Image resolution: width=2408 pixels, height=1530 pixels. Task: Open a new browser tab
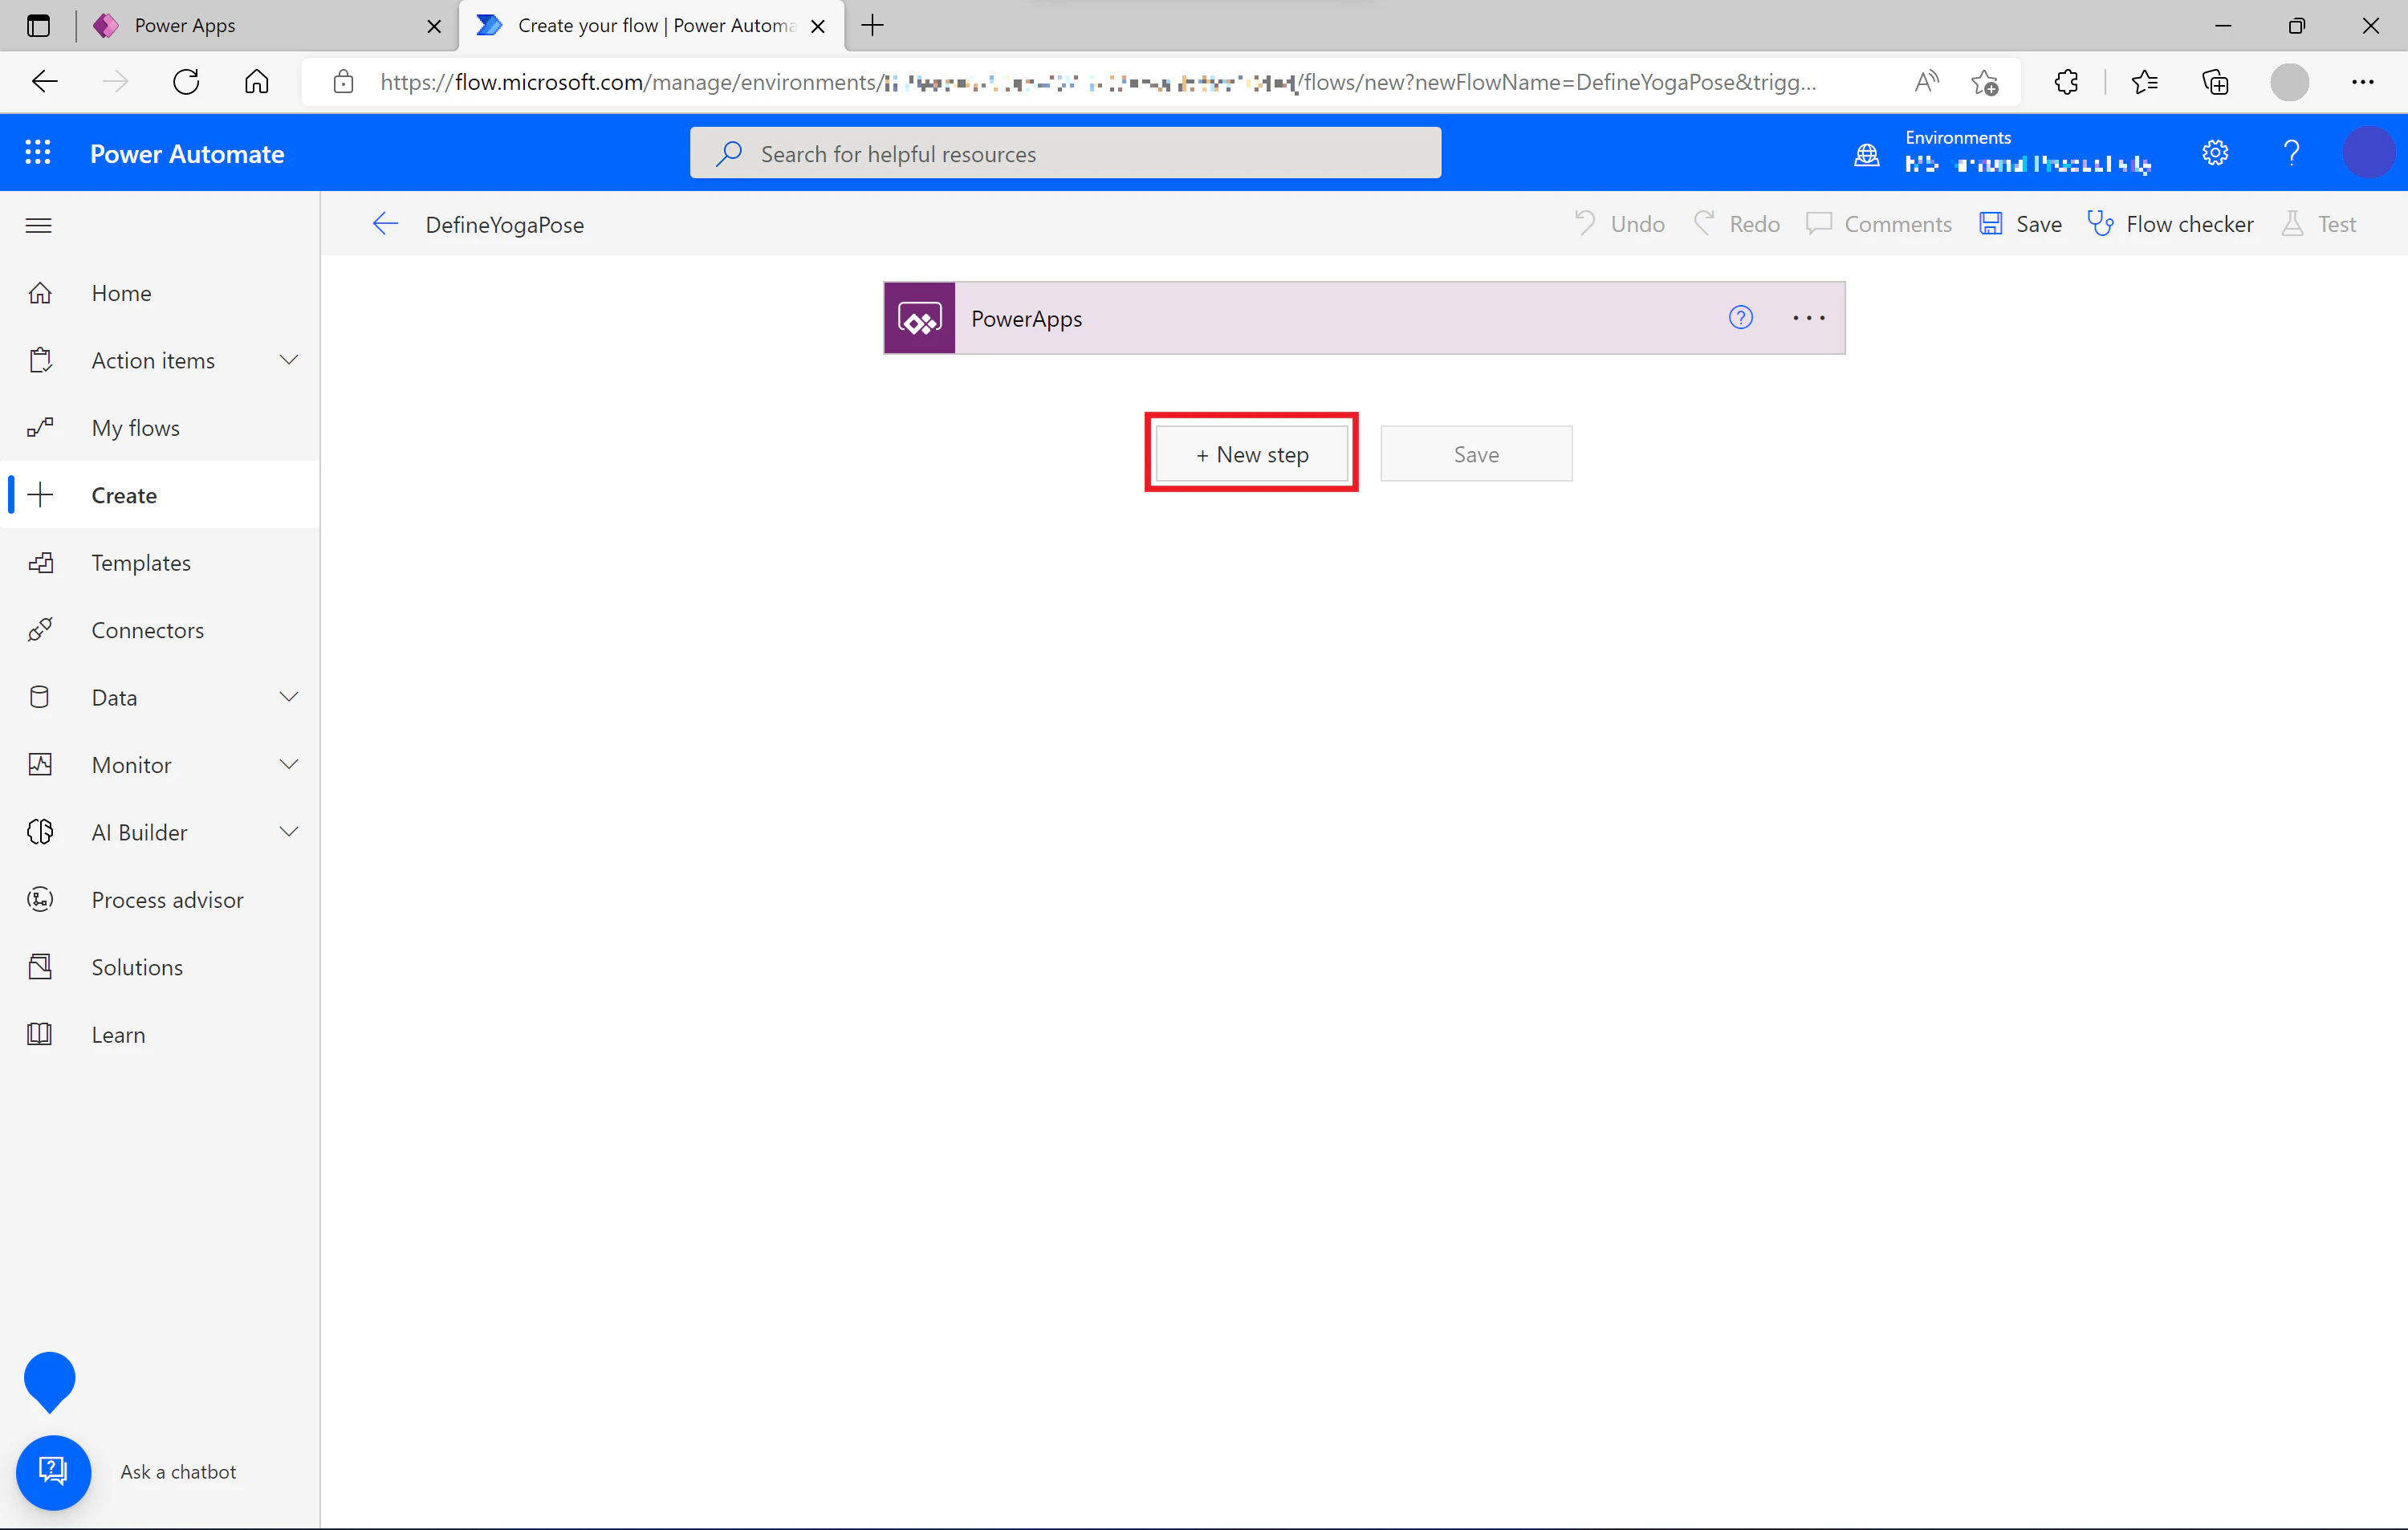point(872,26)
